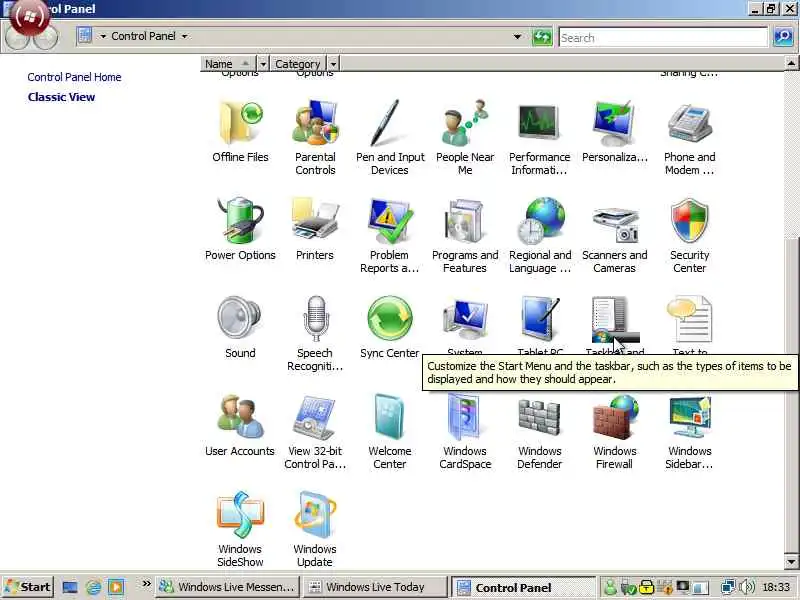Image resolution: width=800 pixels, height=600 pixels.
Task: Open the dropdown arrow before Control Panel breadcrumb
Action: click(103, 36)
